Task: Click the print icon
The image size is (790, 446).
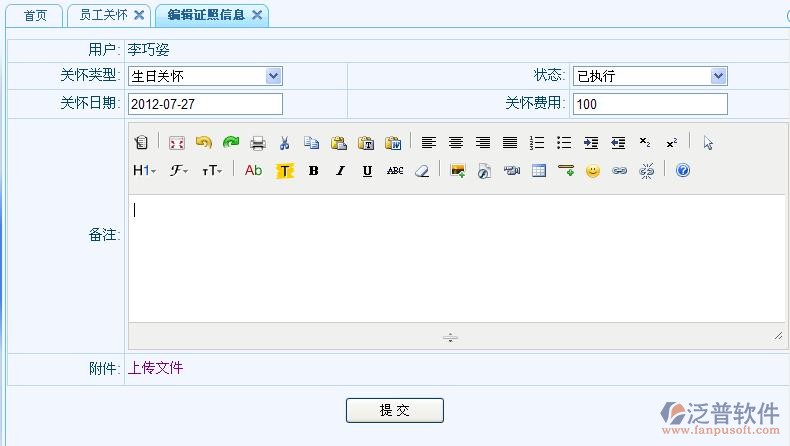Action: pos(258,143)
